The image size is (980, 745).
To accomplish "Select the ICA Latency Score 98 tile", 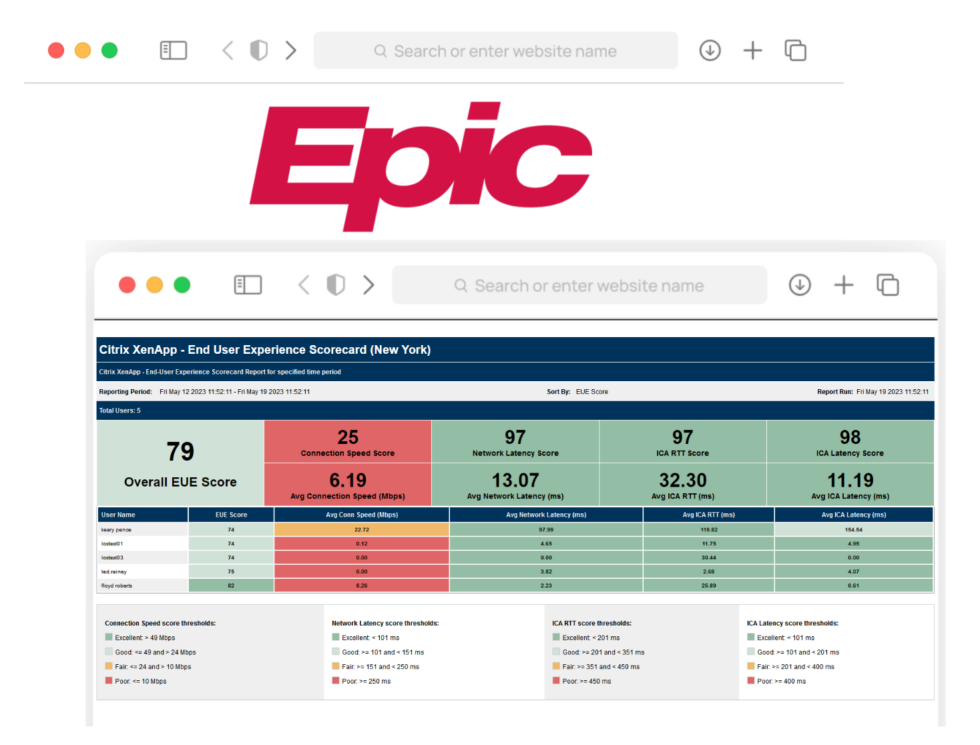I will [x=850, y=442].
